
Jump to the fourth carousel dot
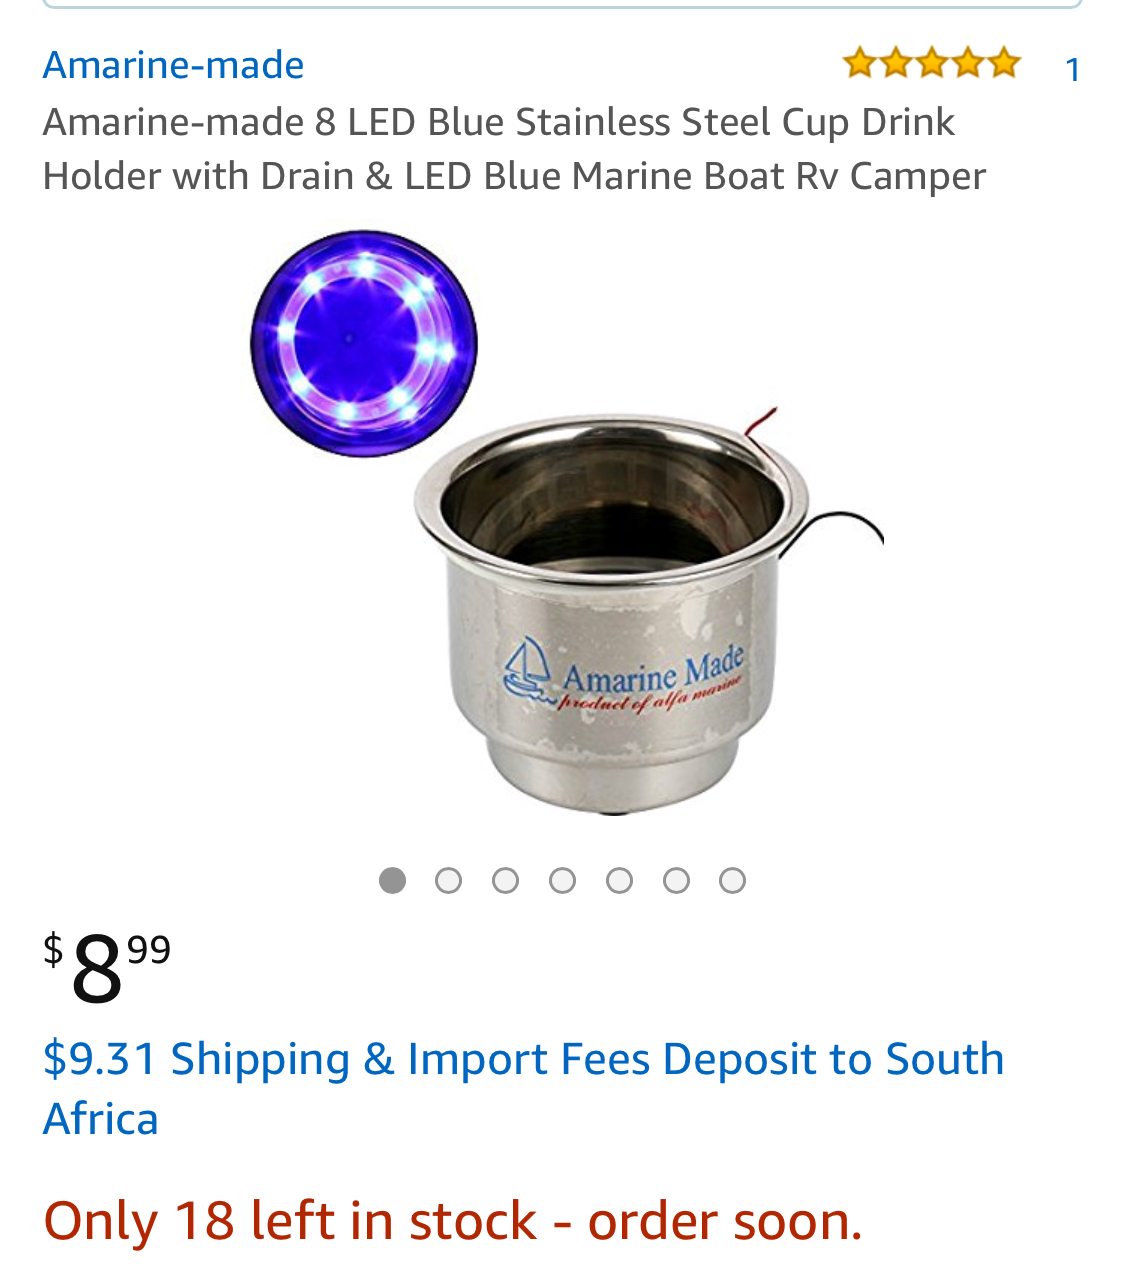point(563,880)
